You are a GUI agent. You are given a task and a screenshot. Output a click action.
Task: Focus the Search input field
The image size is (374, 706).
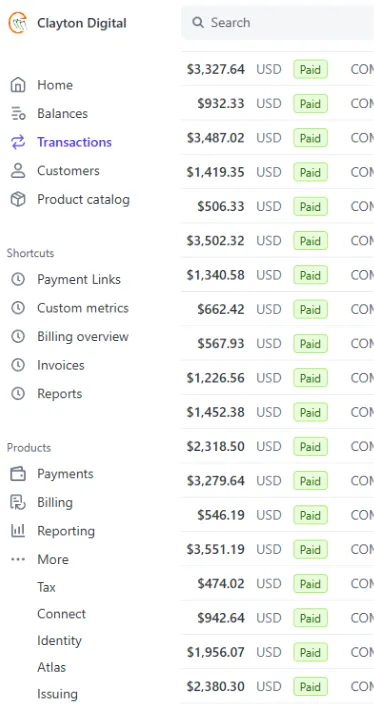(x=278, y=23)
